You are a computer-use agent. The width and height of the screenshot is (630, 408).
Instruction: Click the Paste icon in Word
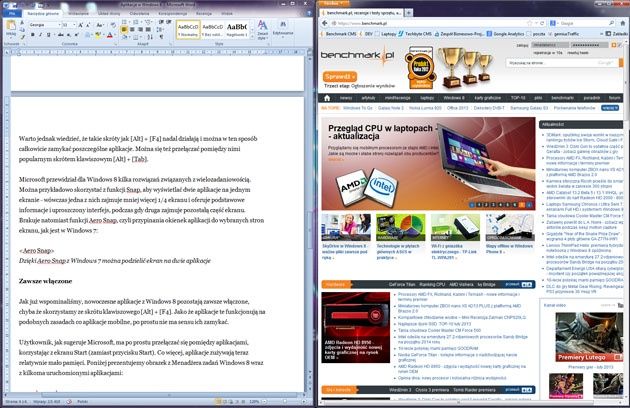(11, 27)
